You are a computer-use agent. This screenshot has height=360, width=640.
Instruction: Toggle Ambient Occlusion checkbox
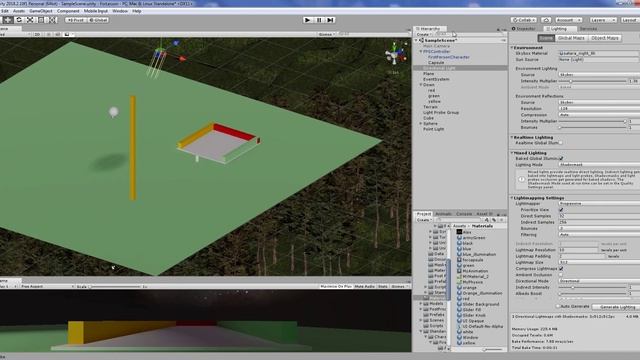point(561,275)
